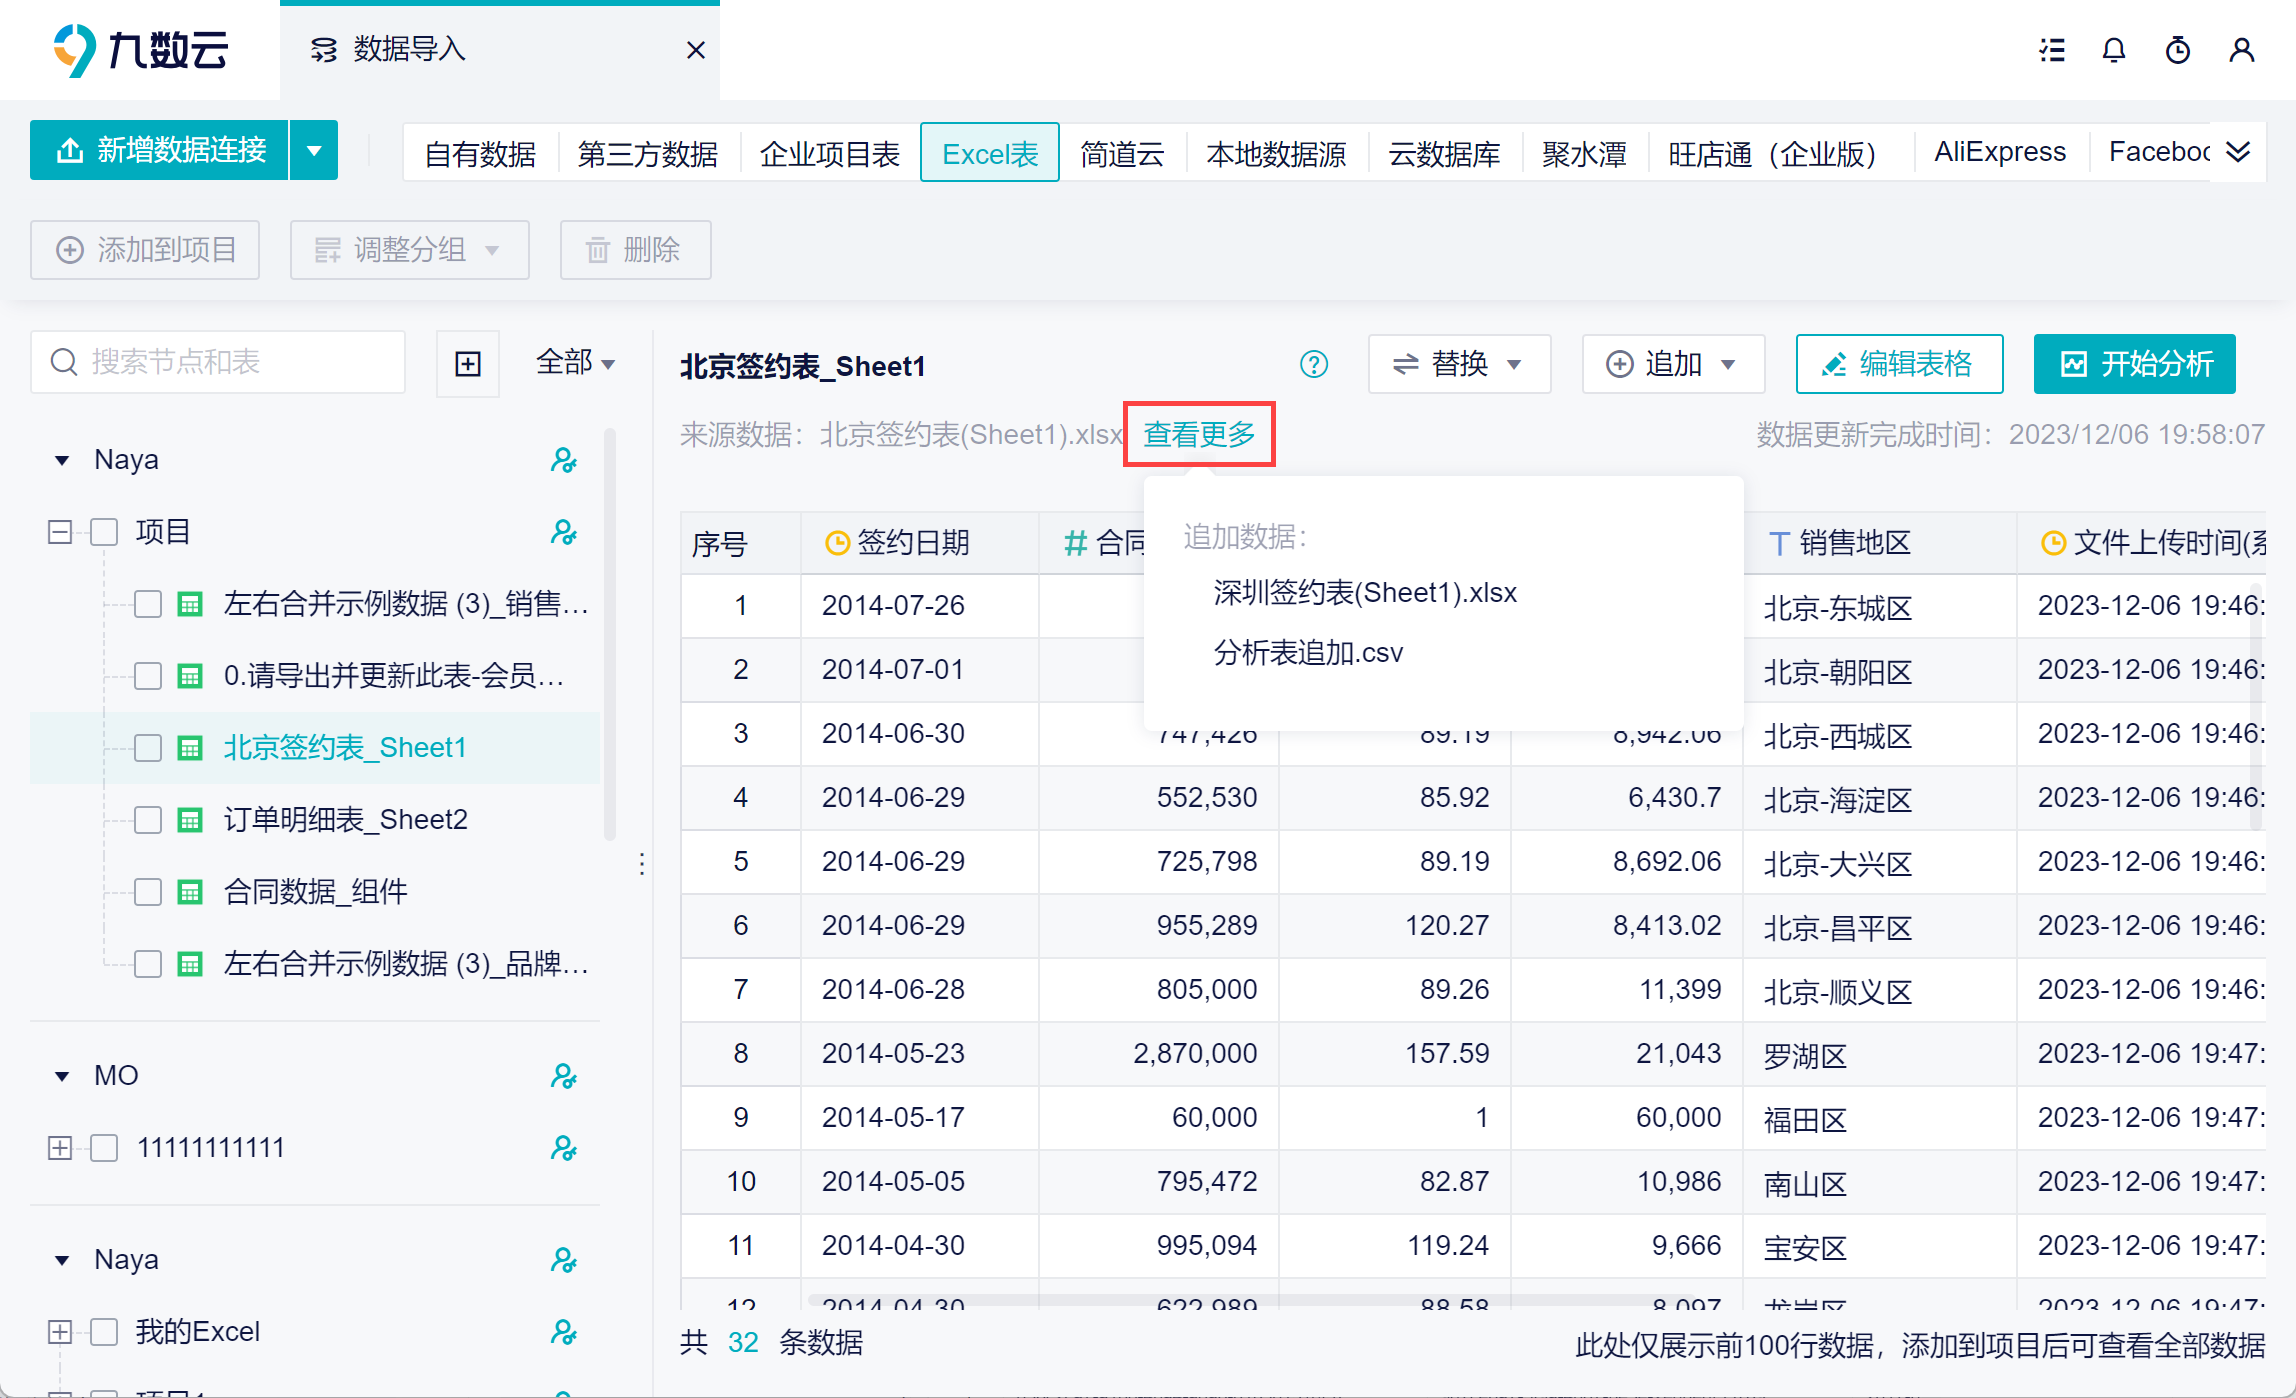Screen dimensions: 2296x1398
Task: Click the collaborator icon next to MO
Action: tap(563, 1076)
